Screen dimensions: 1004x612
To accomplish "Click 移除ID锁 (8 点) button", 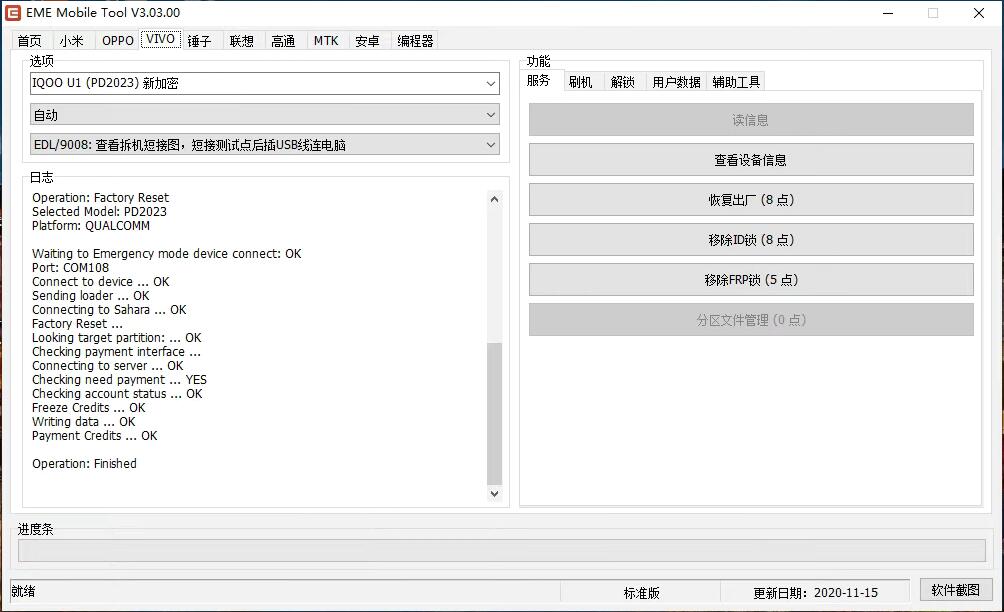I will (751, 239).
